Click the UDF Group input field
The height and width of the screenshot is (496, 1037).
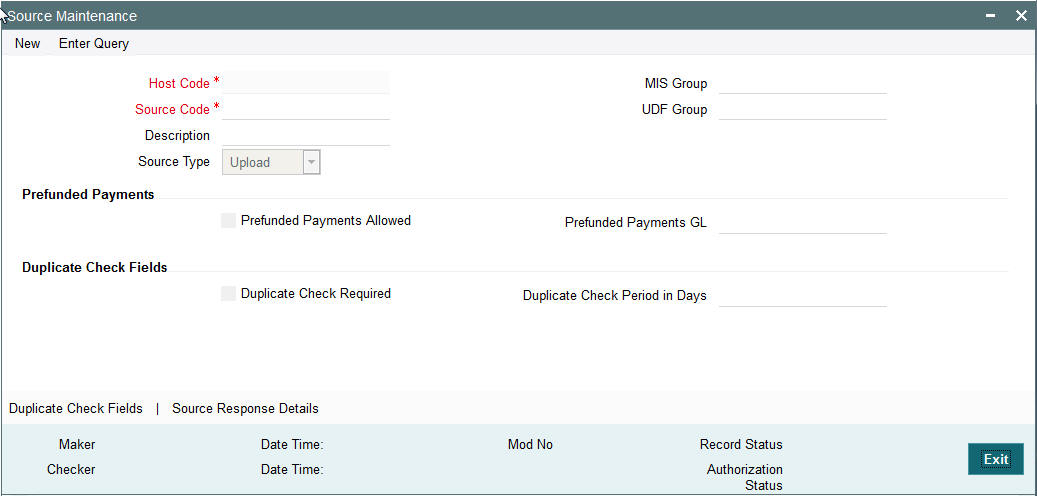[802, 109]
